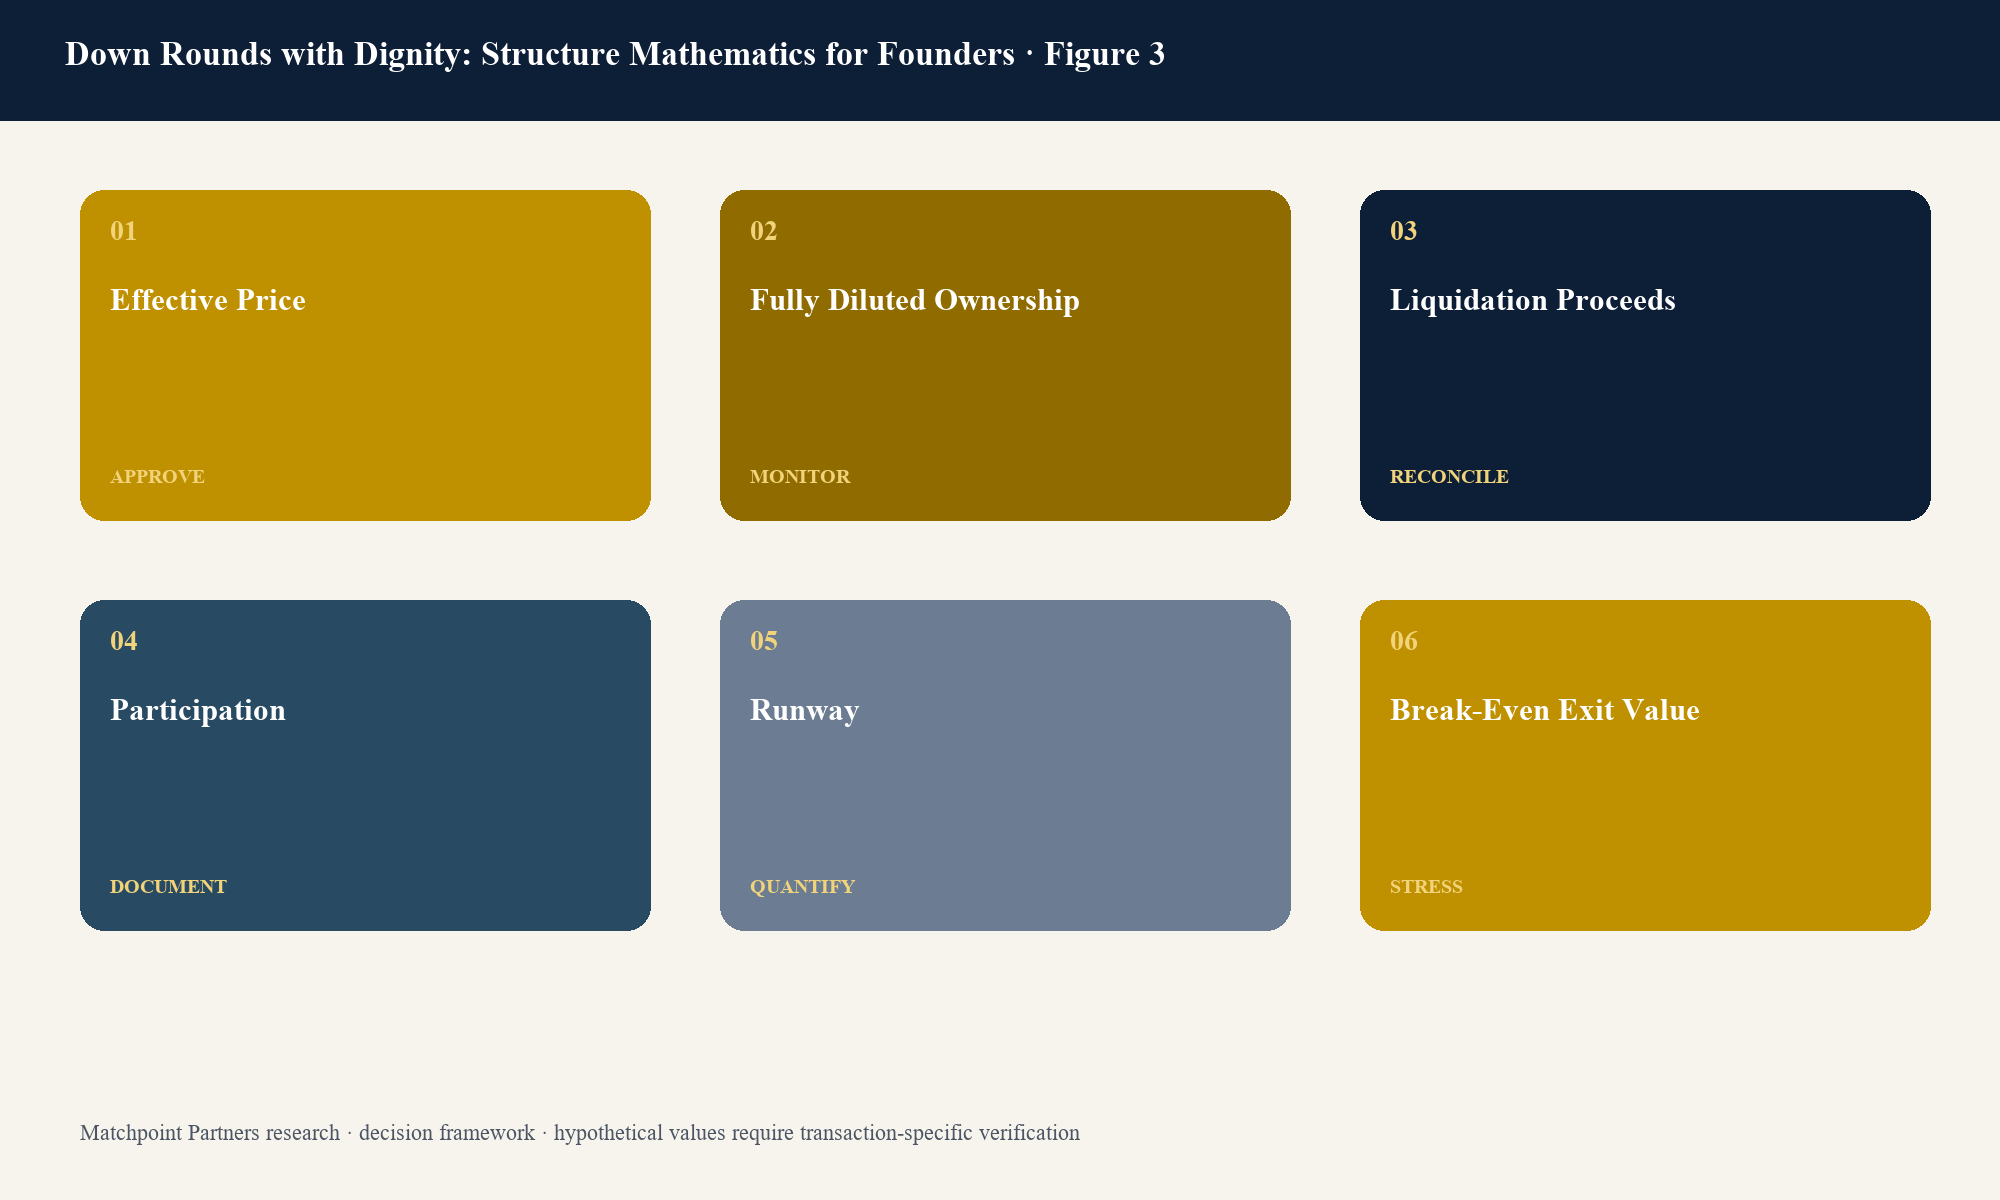Viewport: 2000px width, 1200px height.
Task: Click the DOCUMENT label on card 04
Action: [168, 887]
